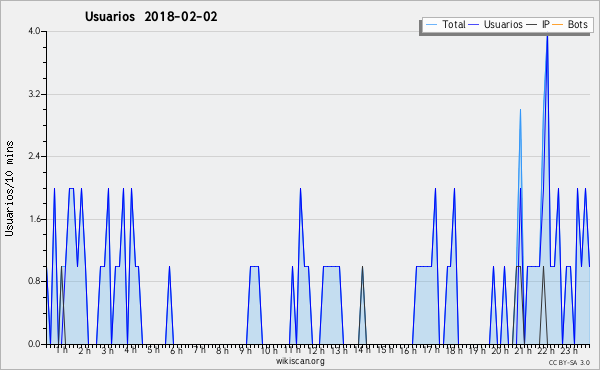Click the light blue Total legend line
The image size is (600, 370).
pos(431,25)
